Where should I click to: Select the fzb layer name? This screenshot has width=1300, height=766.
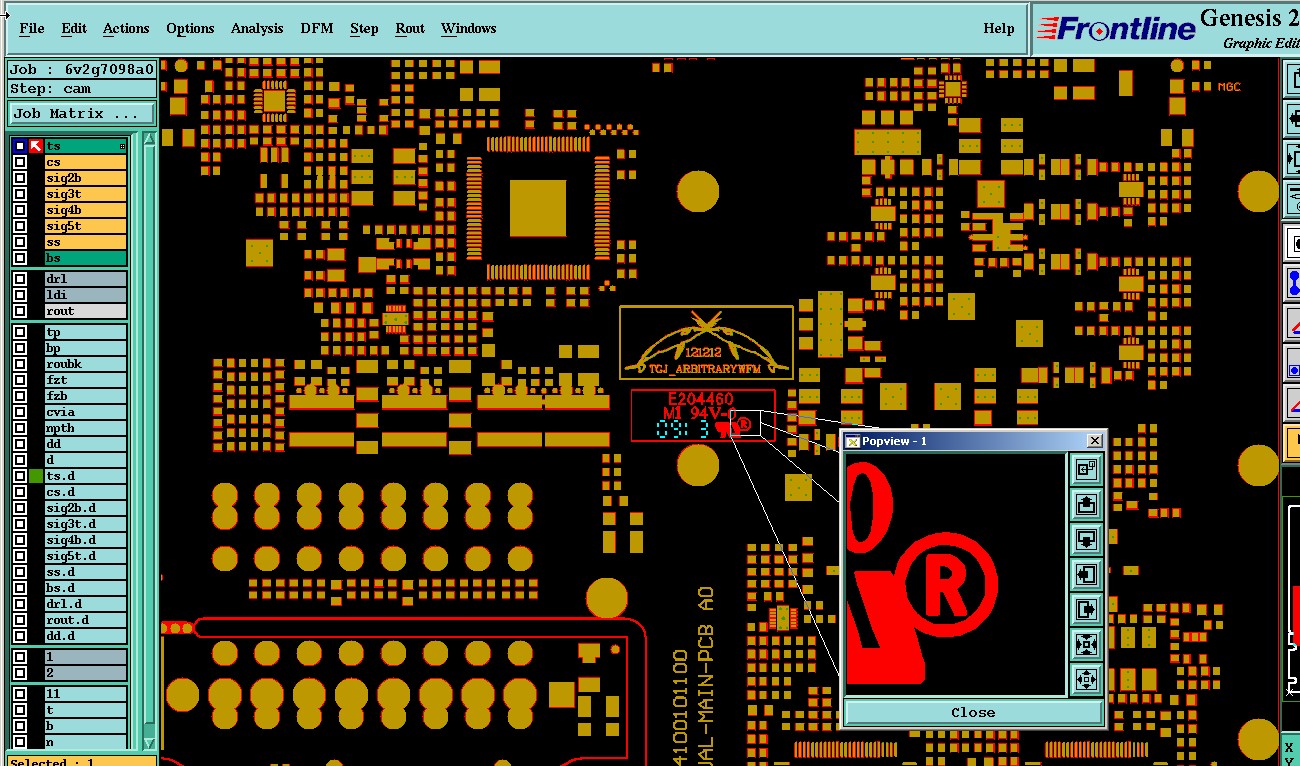click(86, 396)
